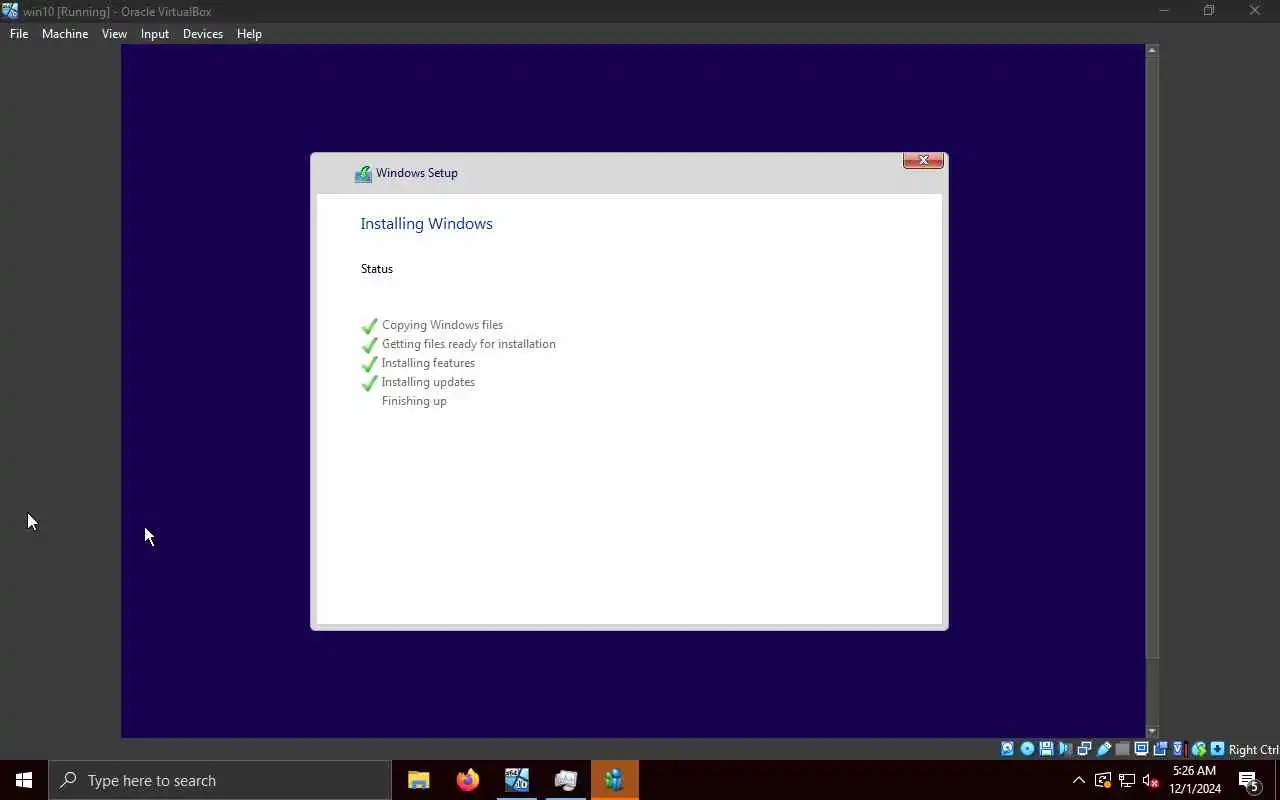The width and height of the screenshot is (1280, 800).
Task: Show hidden system tray icons
Action: coord(1078,780)
